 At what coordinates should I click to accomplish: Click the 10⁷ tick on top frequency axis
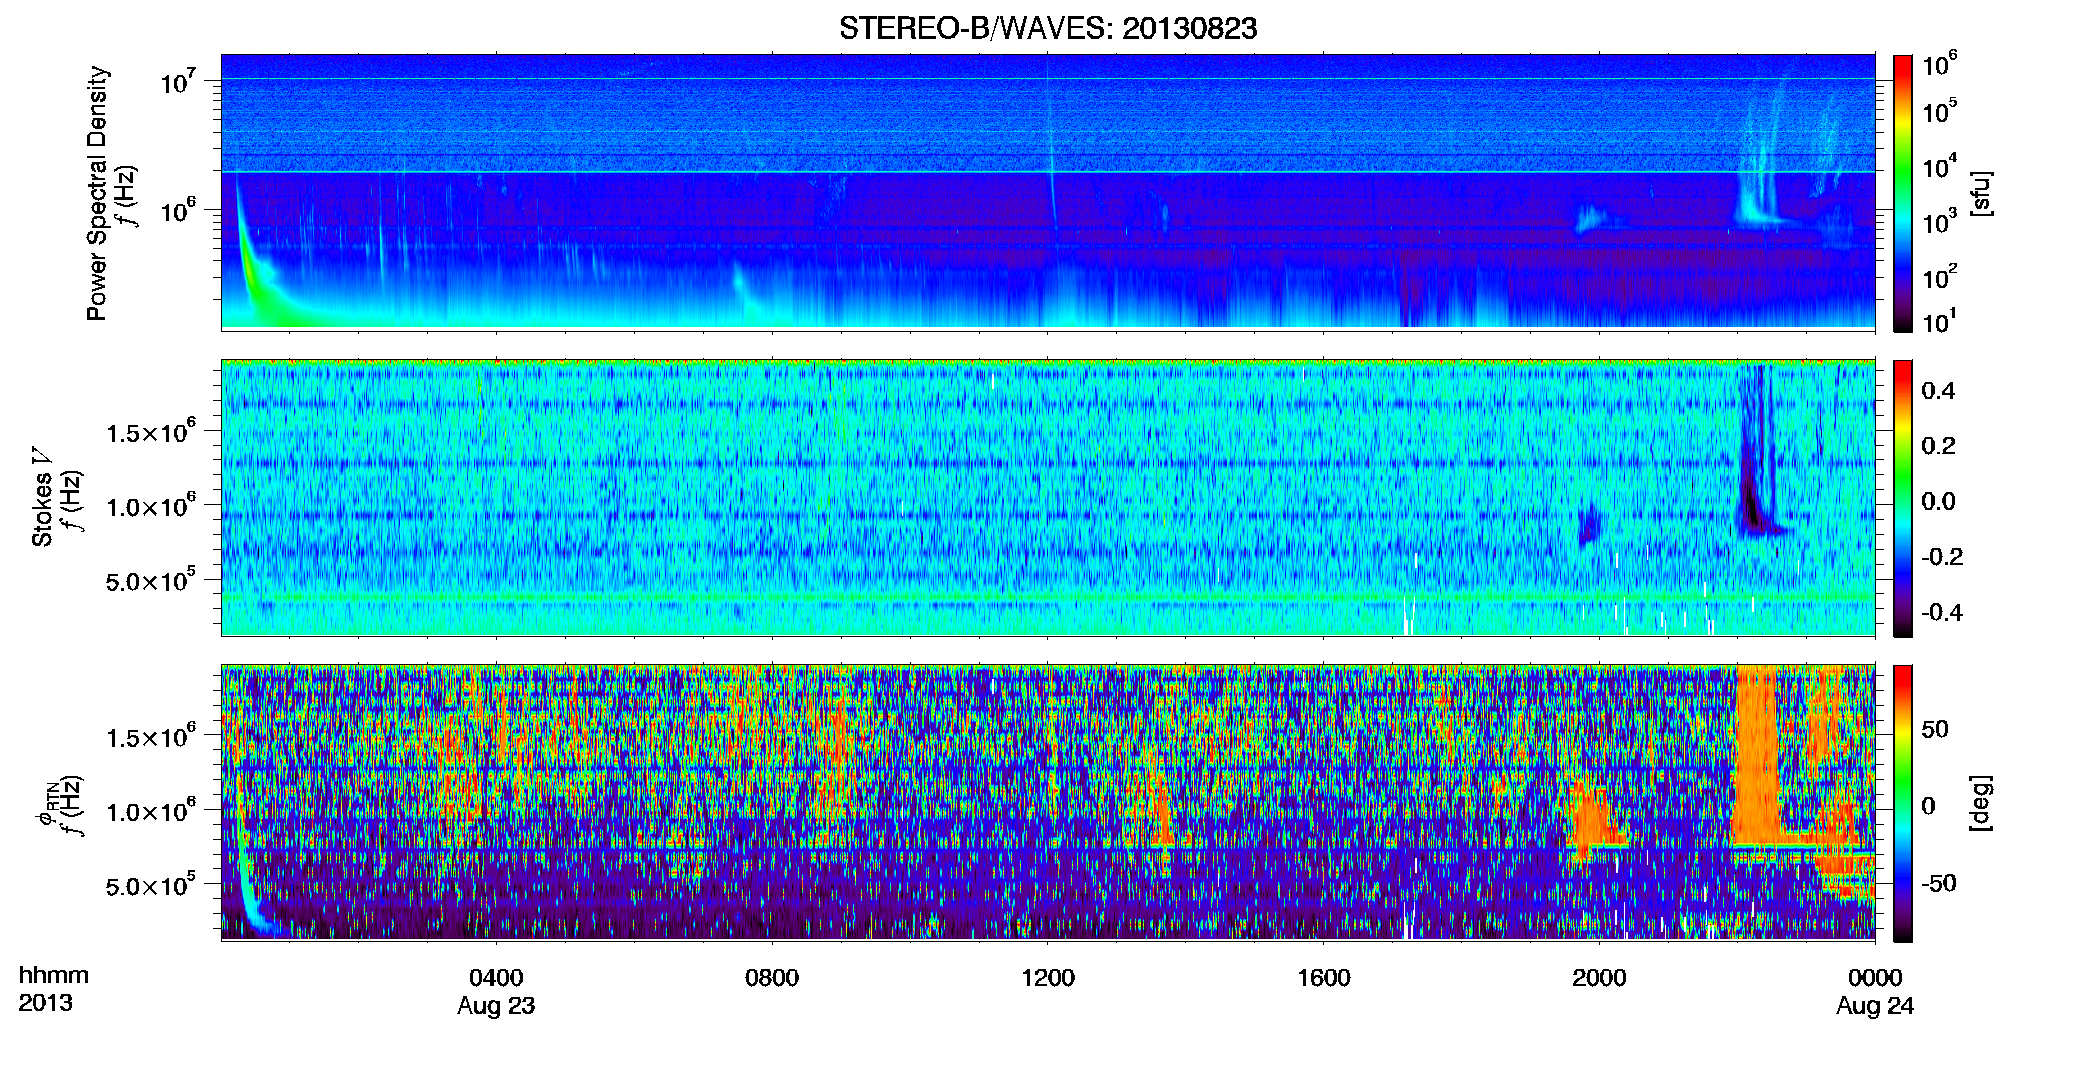point(178,80)
